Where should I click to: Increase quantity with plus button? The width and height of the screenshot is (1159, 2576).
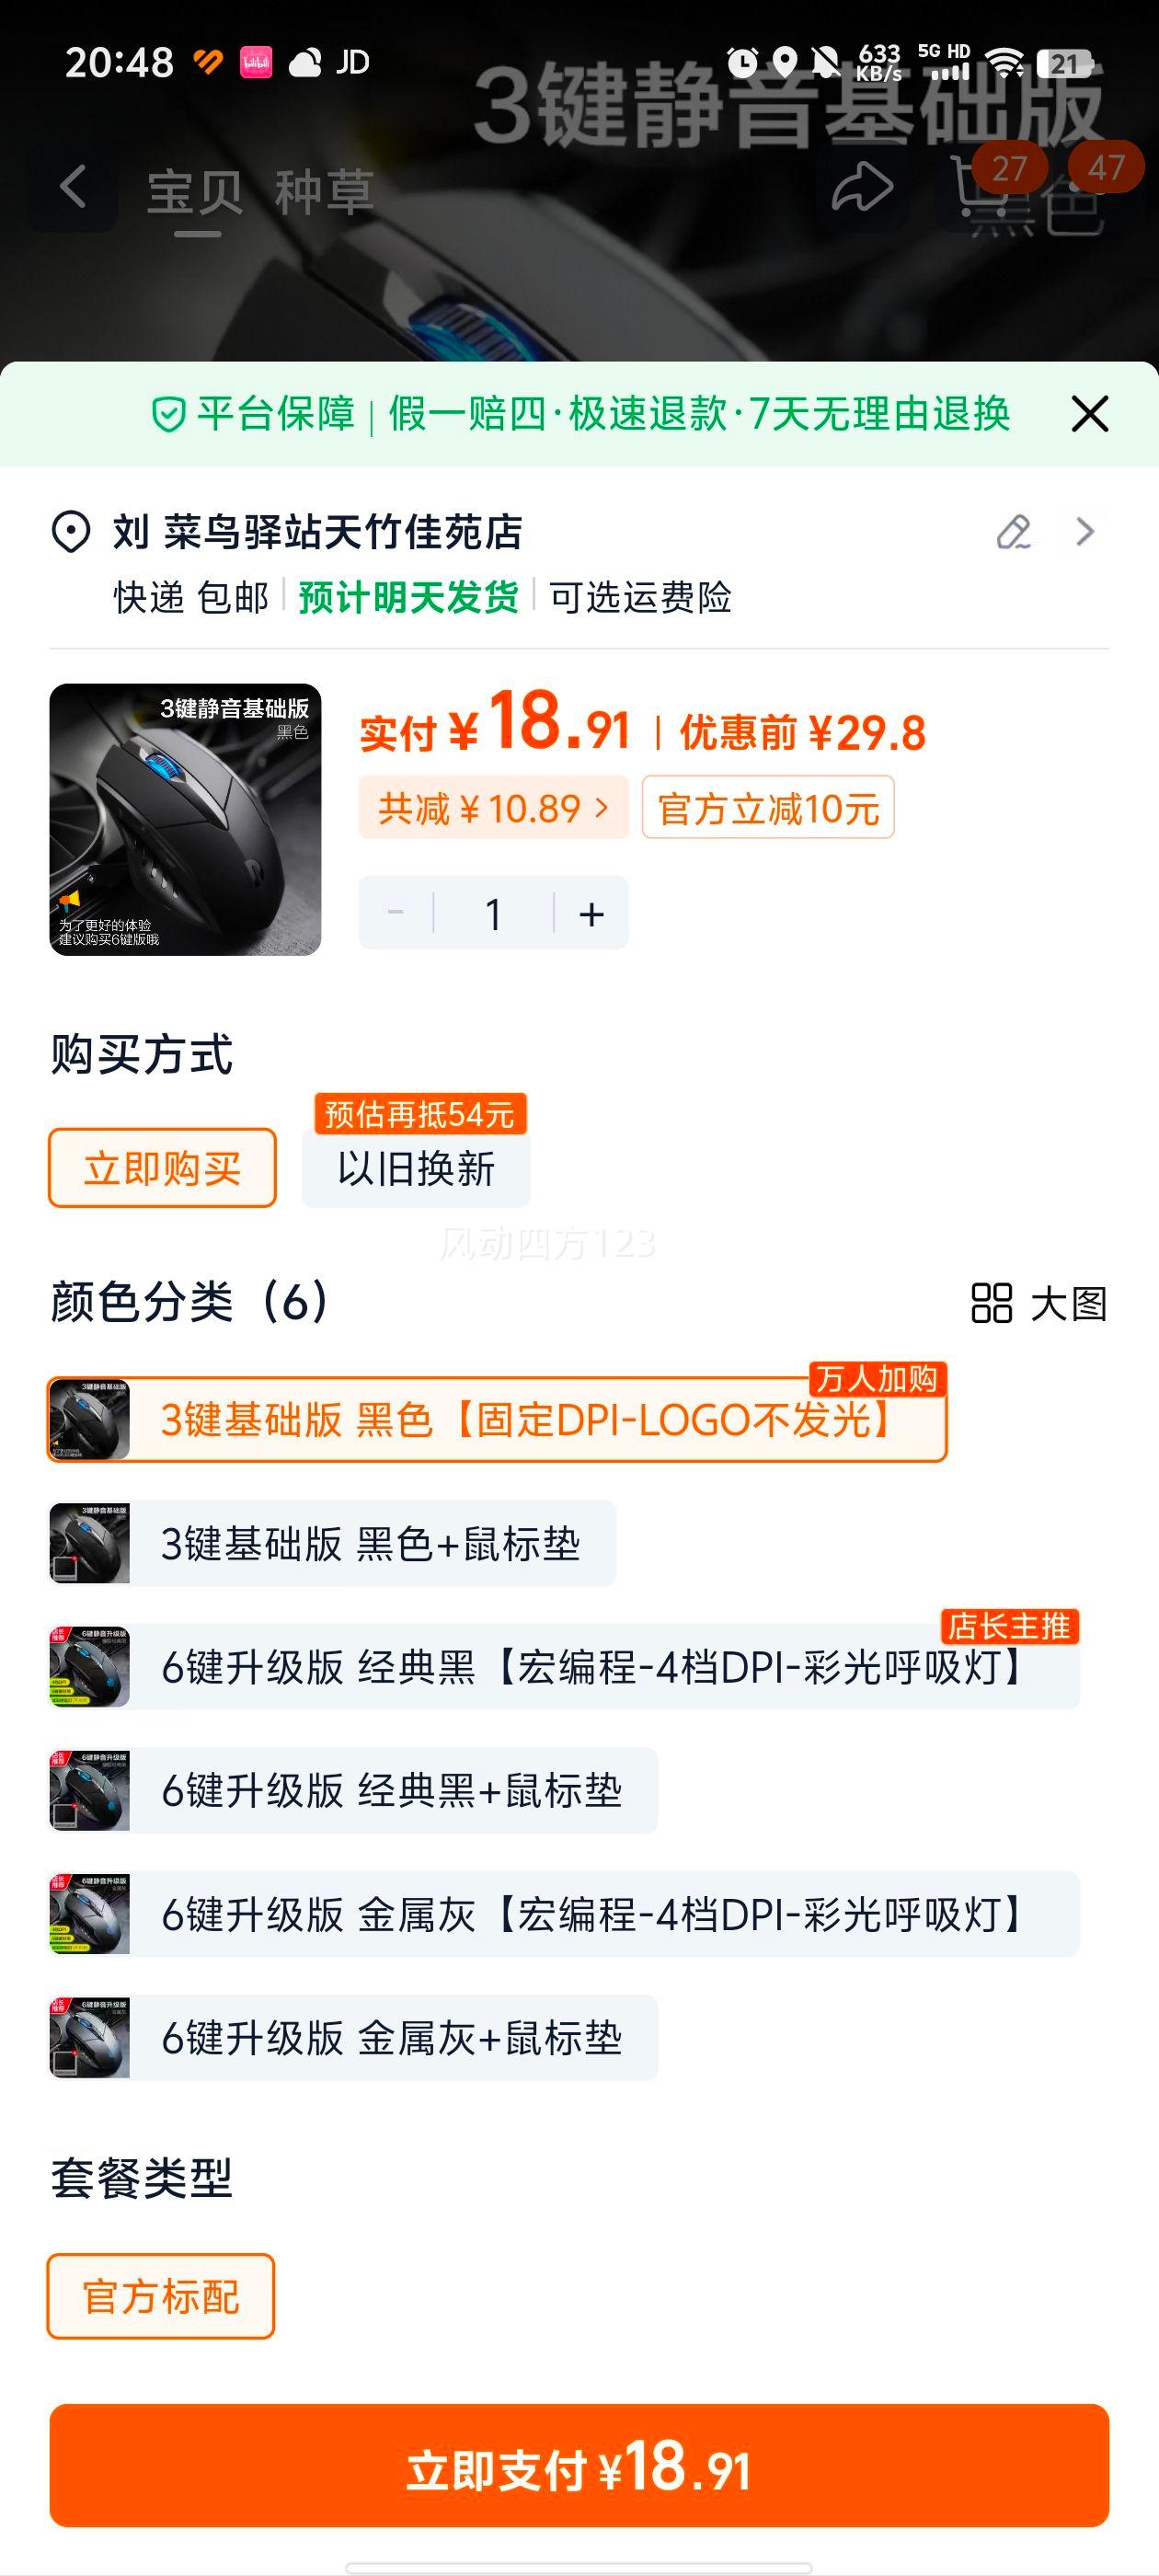(592, 913)
